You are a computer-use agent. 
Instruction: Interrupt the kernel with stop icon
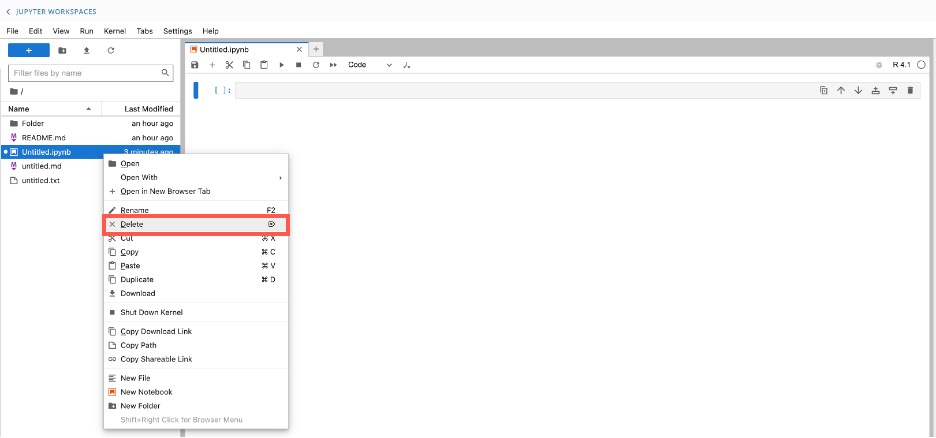pos(298,65)
